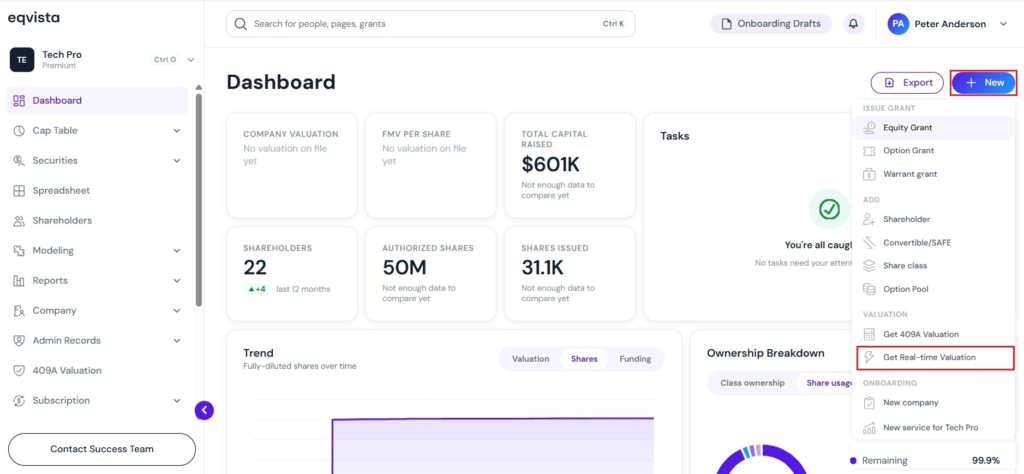Viewport: 1024px width, 474px height.
Task: Select Share usage view
Action: pyautogui.click(x=827, y=383)
